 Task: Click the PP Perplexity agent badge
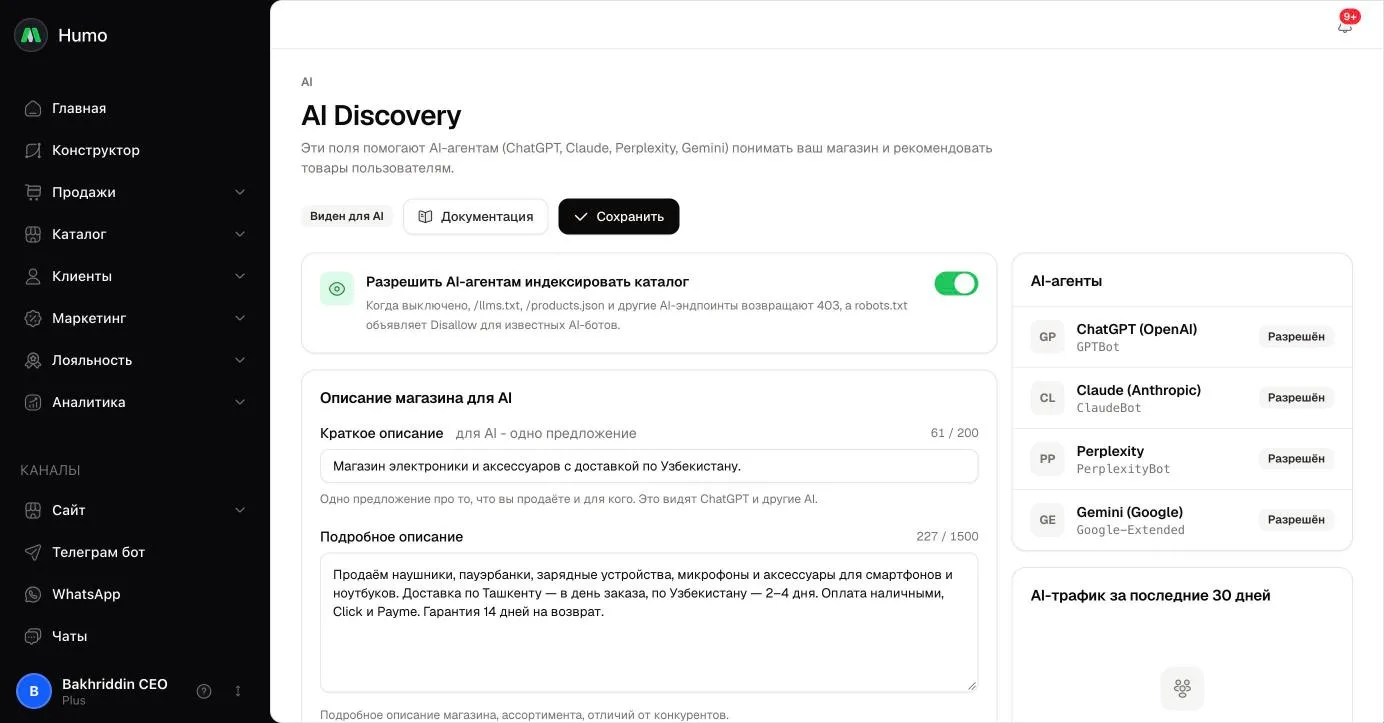[x=1047, y=459]
